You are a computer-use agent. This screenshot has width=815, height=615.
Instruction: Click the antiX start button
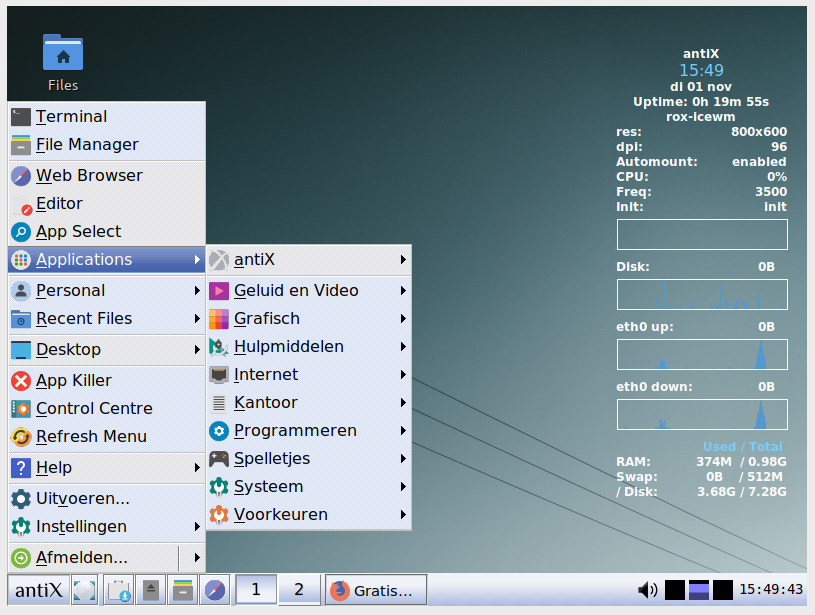click(x=38, y=590)
